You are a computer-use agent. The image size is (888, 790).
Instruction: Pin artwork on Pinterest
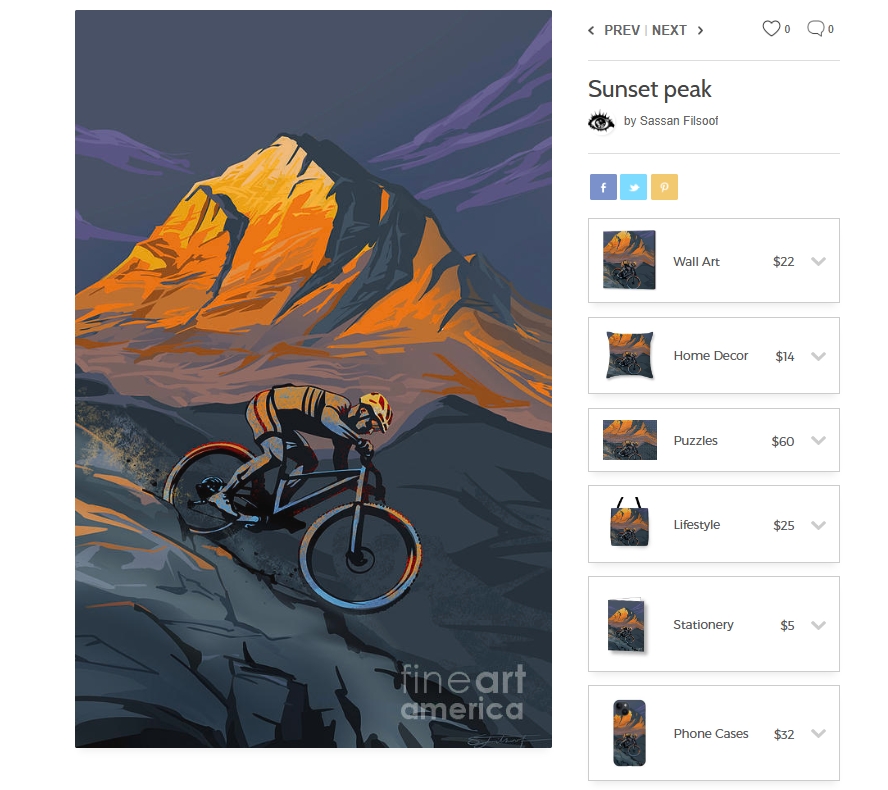[664, 187]
